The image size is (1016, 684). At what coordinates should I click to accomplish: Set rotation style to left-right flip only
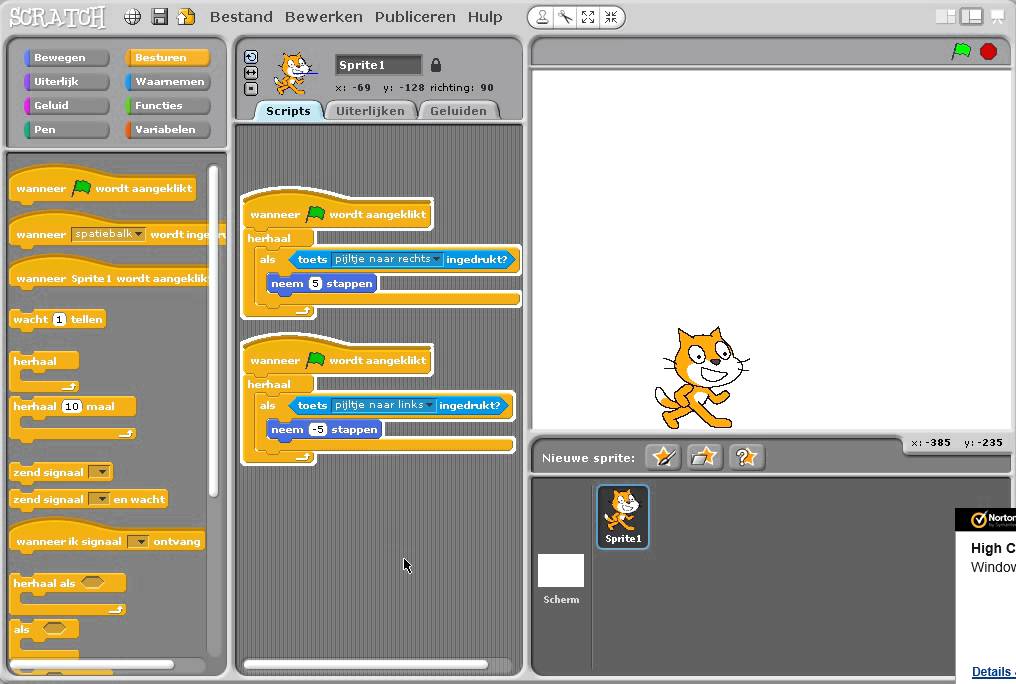251,73
